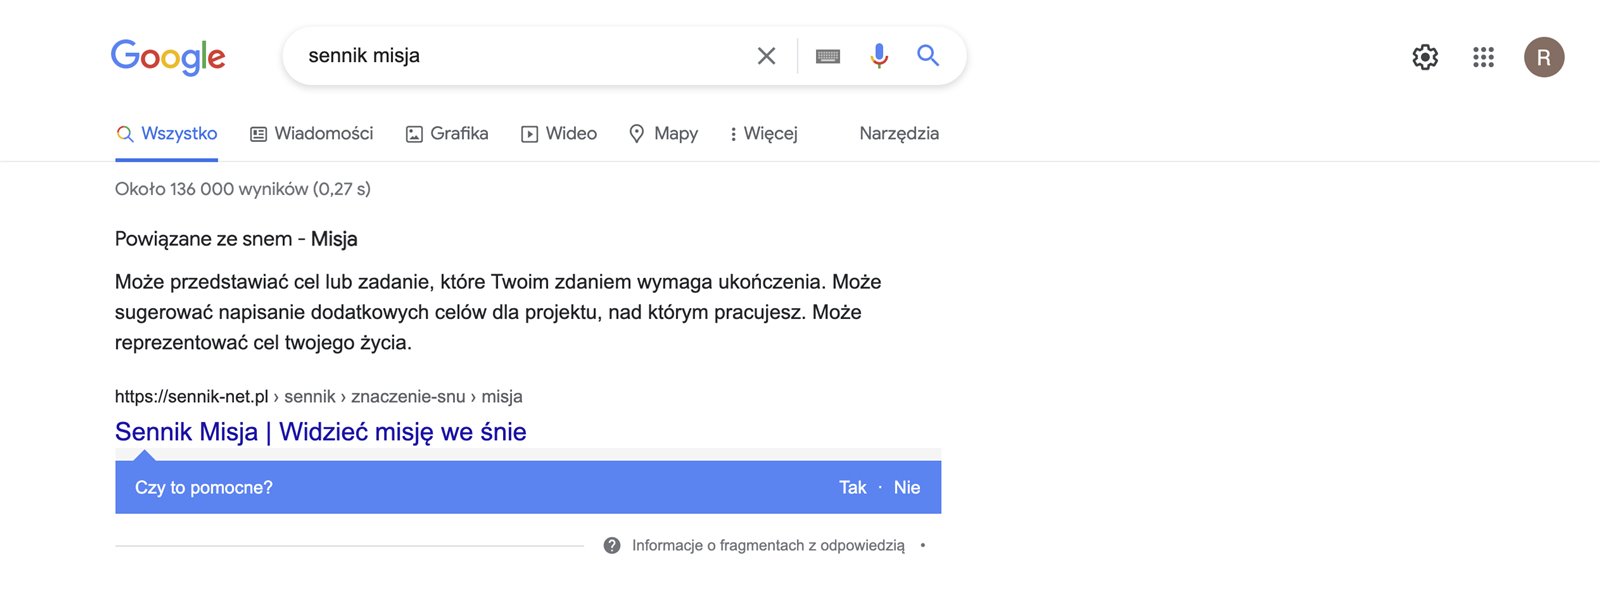The width and height of the screenshot is (1600, 611).
Task: Click the Google logo
Action: pos(168,57)
